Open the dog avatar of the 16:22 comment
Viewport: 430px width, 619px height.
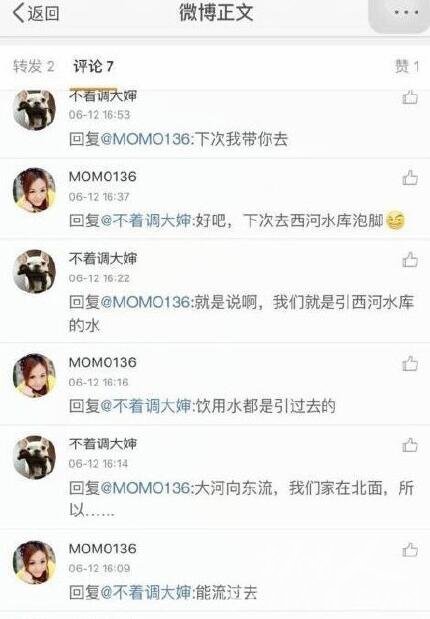click(34, 271)
